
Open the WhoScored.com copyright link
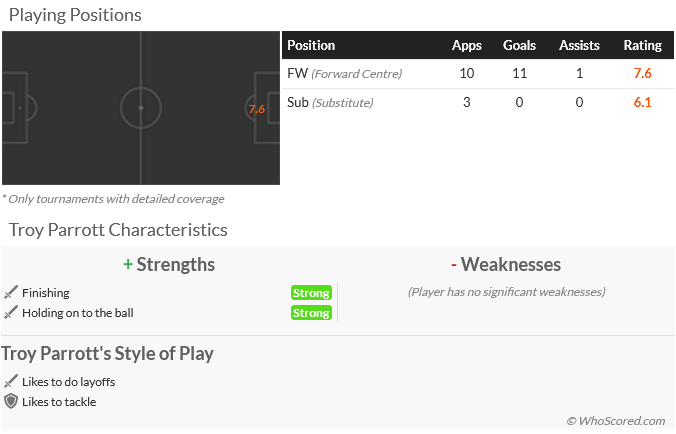[615, 421]
